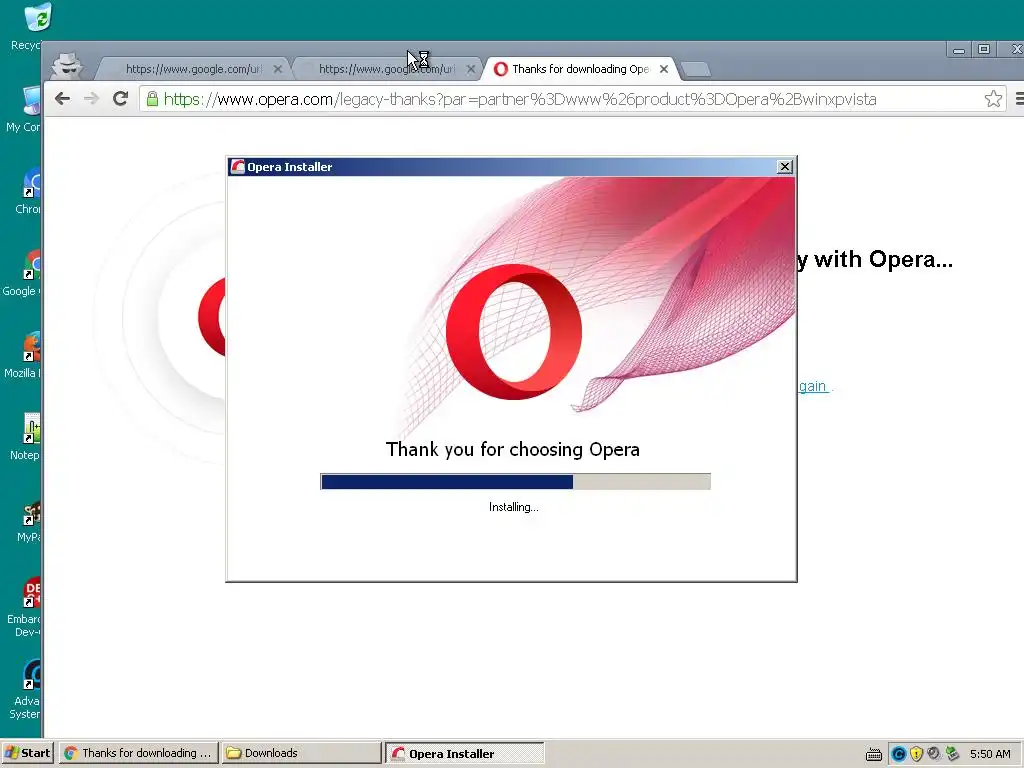Click the yellow security shield tray icon
The width and height of the screenshot is (1024, 768).
point(916,754)
